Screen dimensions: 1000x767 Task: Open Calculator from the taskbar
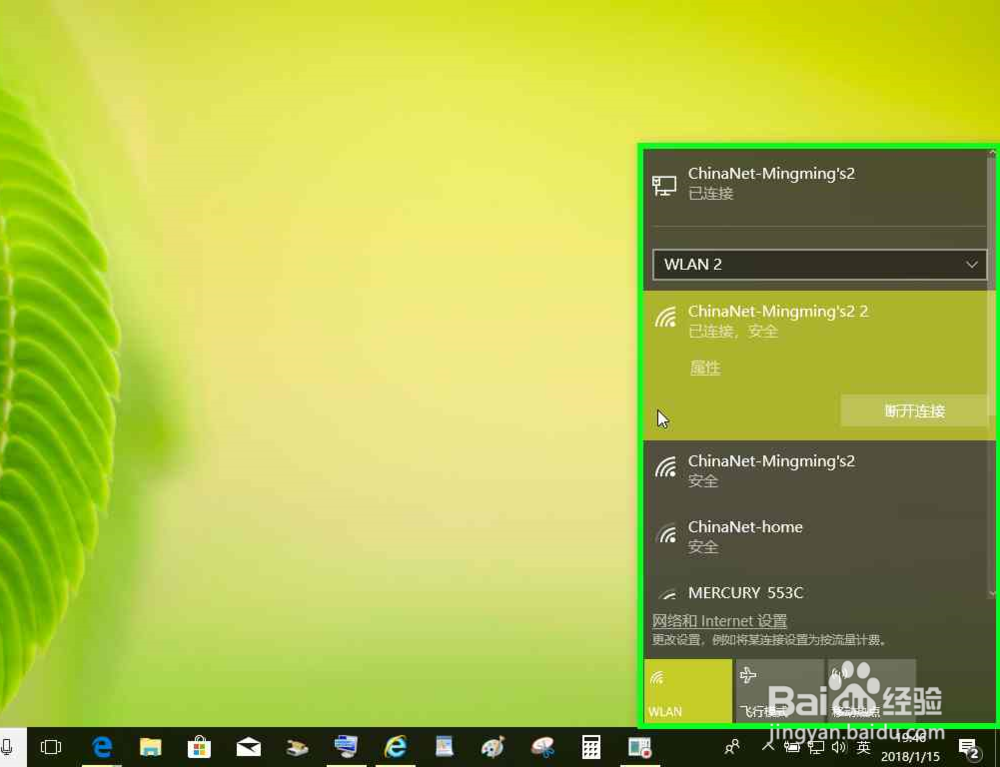tap(591, 747)
